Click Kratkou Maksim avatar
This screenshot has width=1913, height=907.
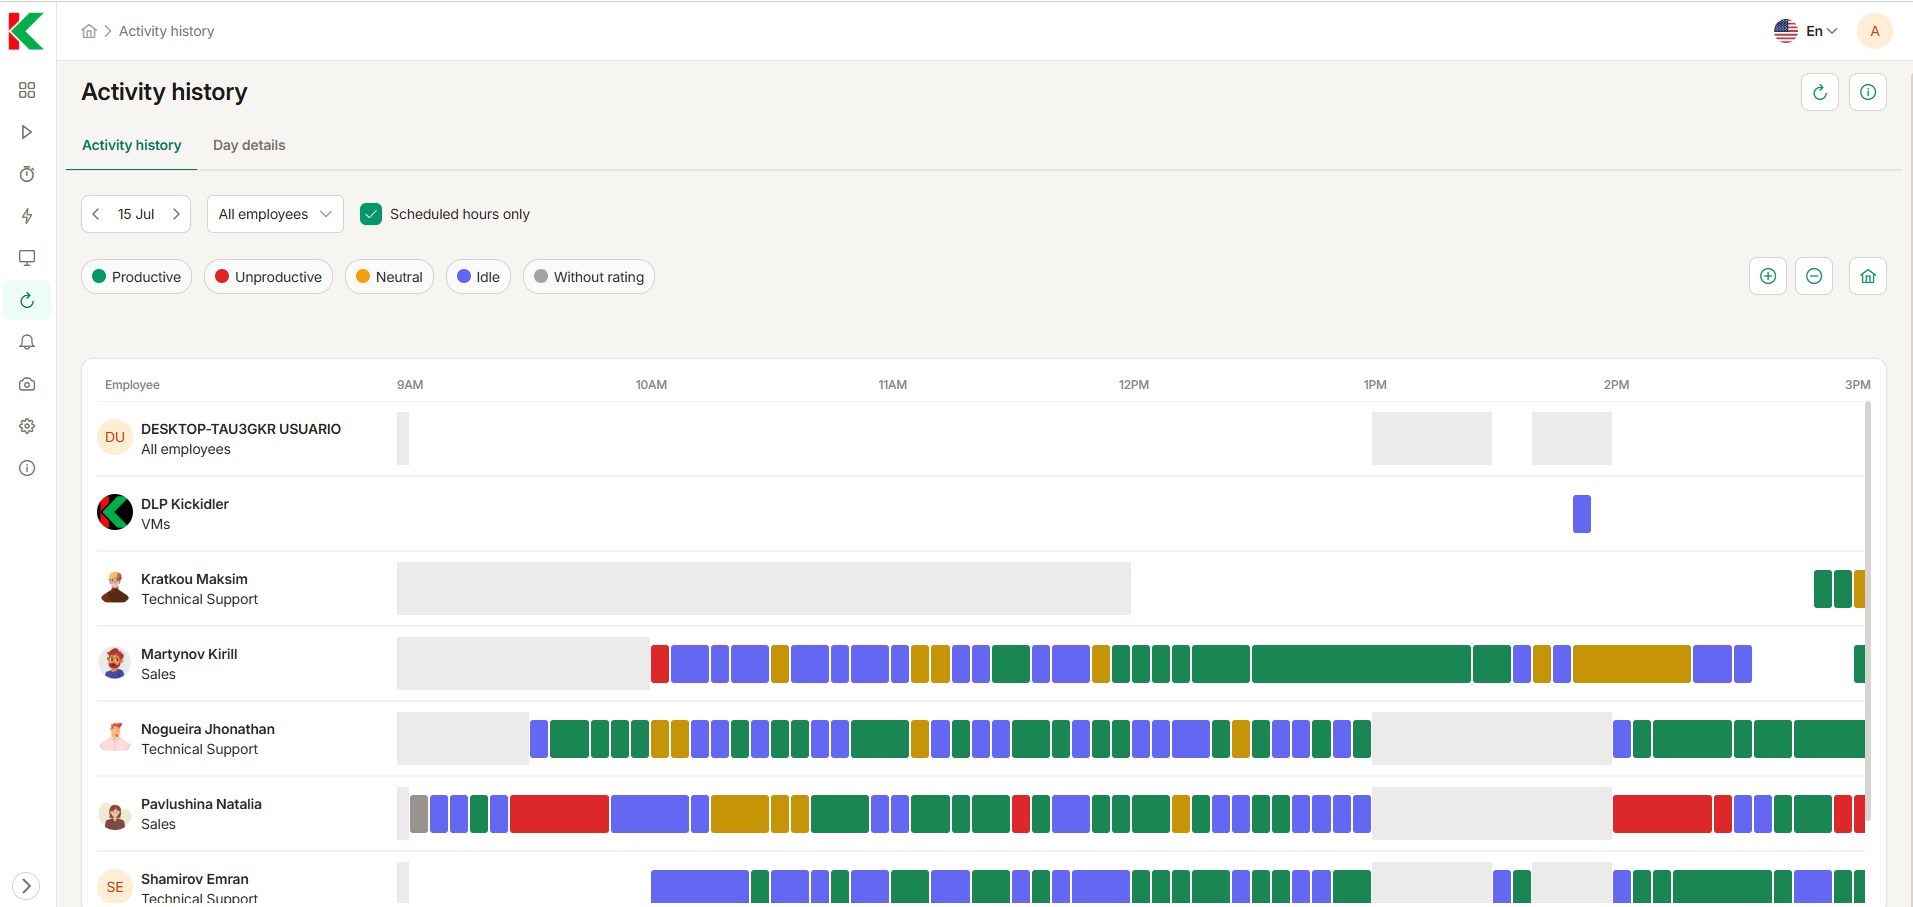point(115,587)
